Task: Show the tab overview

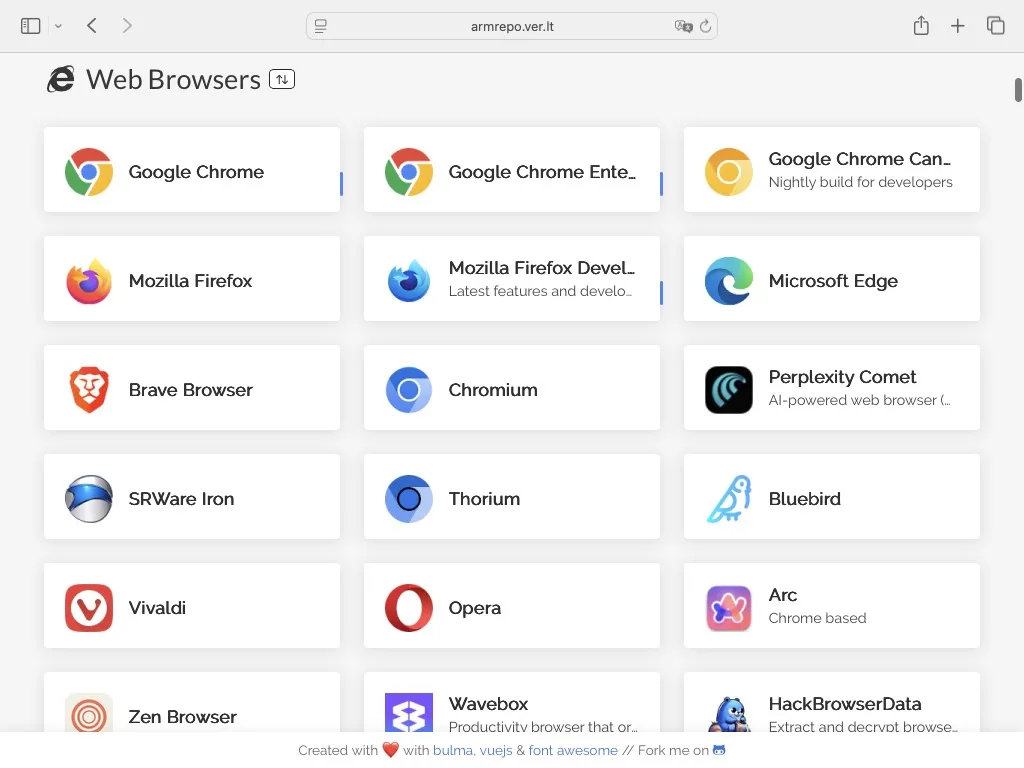Action: (995, 25)
